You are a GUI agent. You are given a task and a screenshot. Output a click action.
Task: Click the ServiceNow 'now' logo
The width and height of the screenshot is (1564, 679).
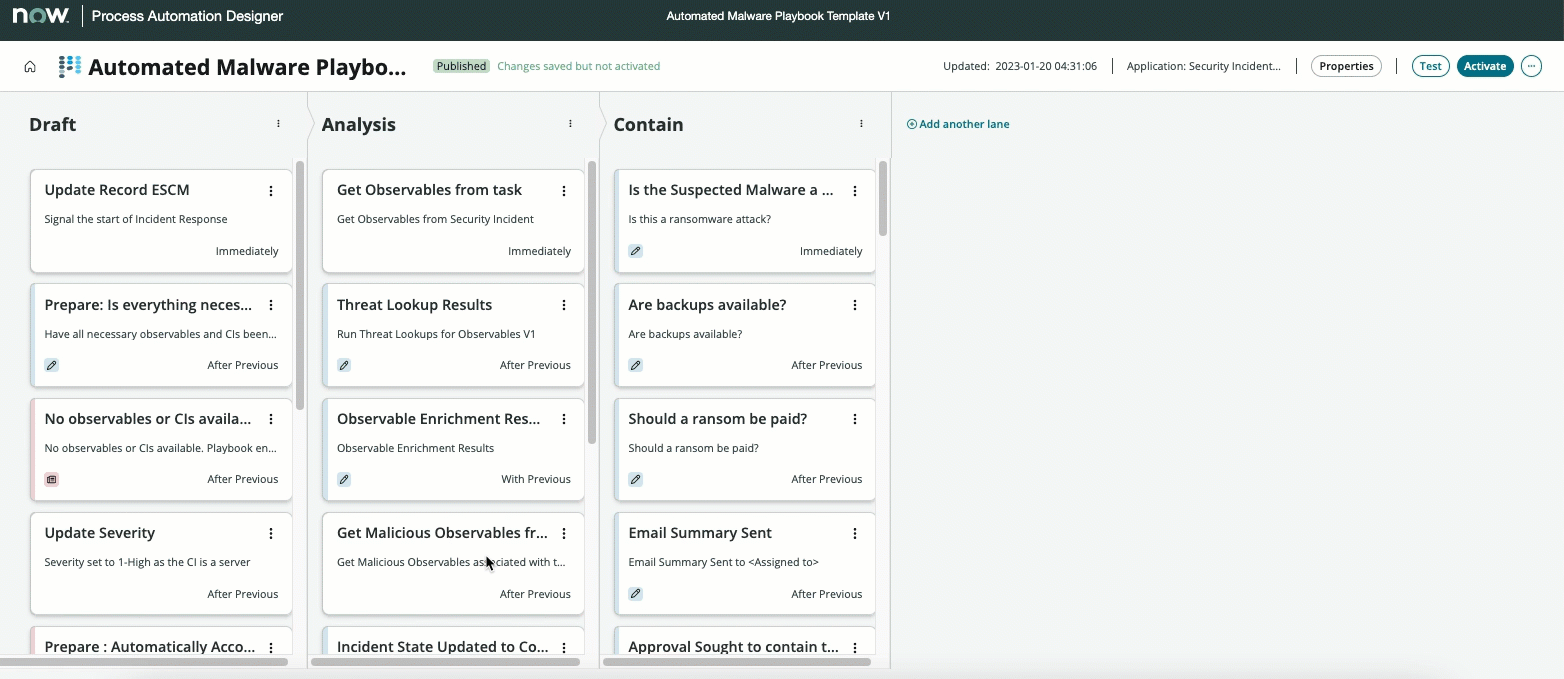[41, 16]
